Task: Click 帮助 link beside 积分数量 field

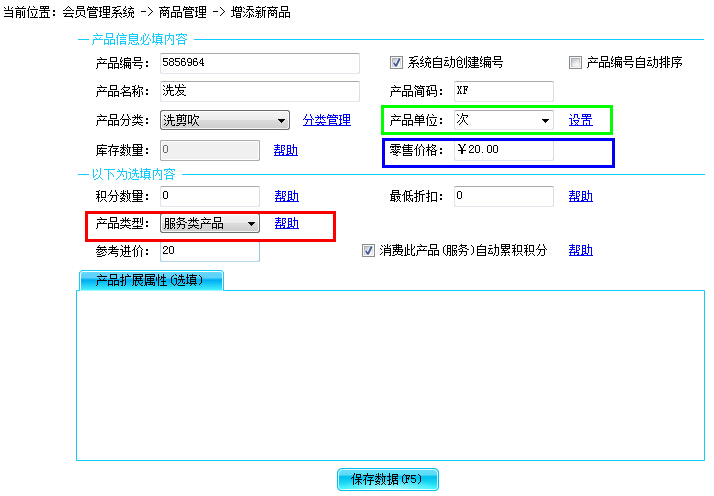Action: pos(286,197)
